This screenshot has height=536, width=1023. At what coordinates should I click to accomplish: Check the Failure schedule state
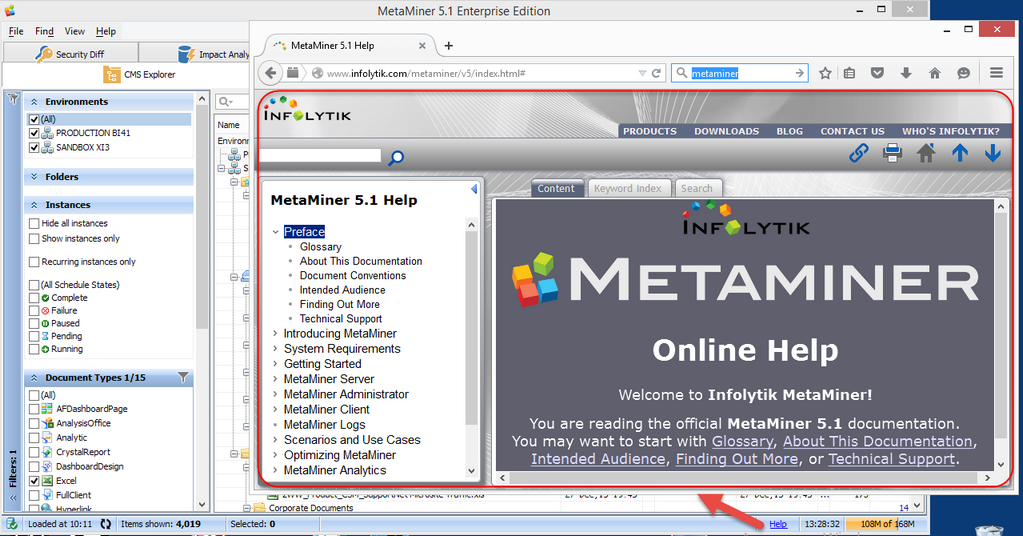coord(34,311)
